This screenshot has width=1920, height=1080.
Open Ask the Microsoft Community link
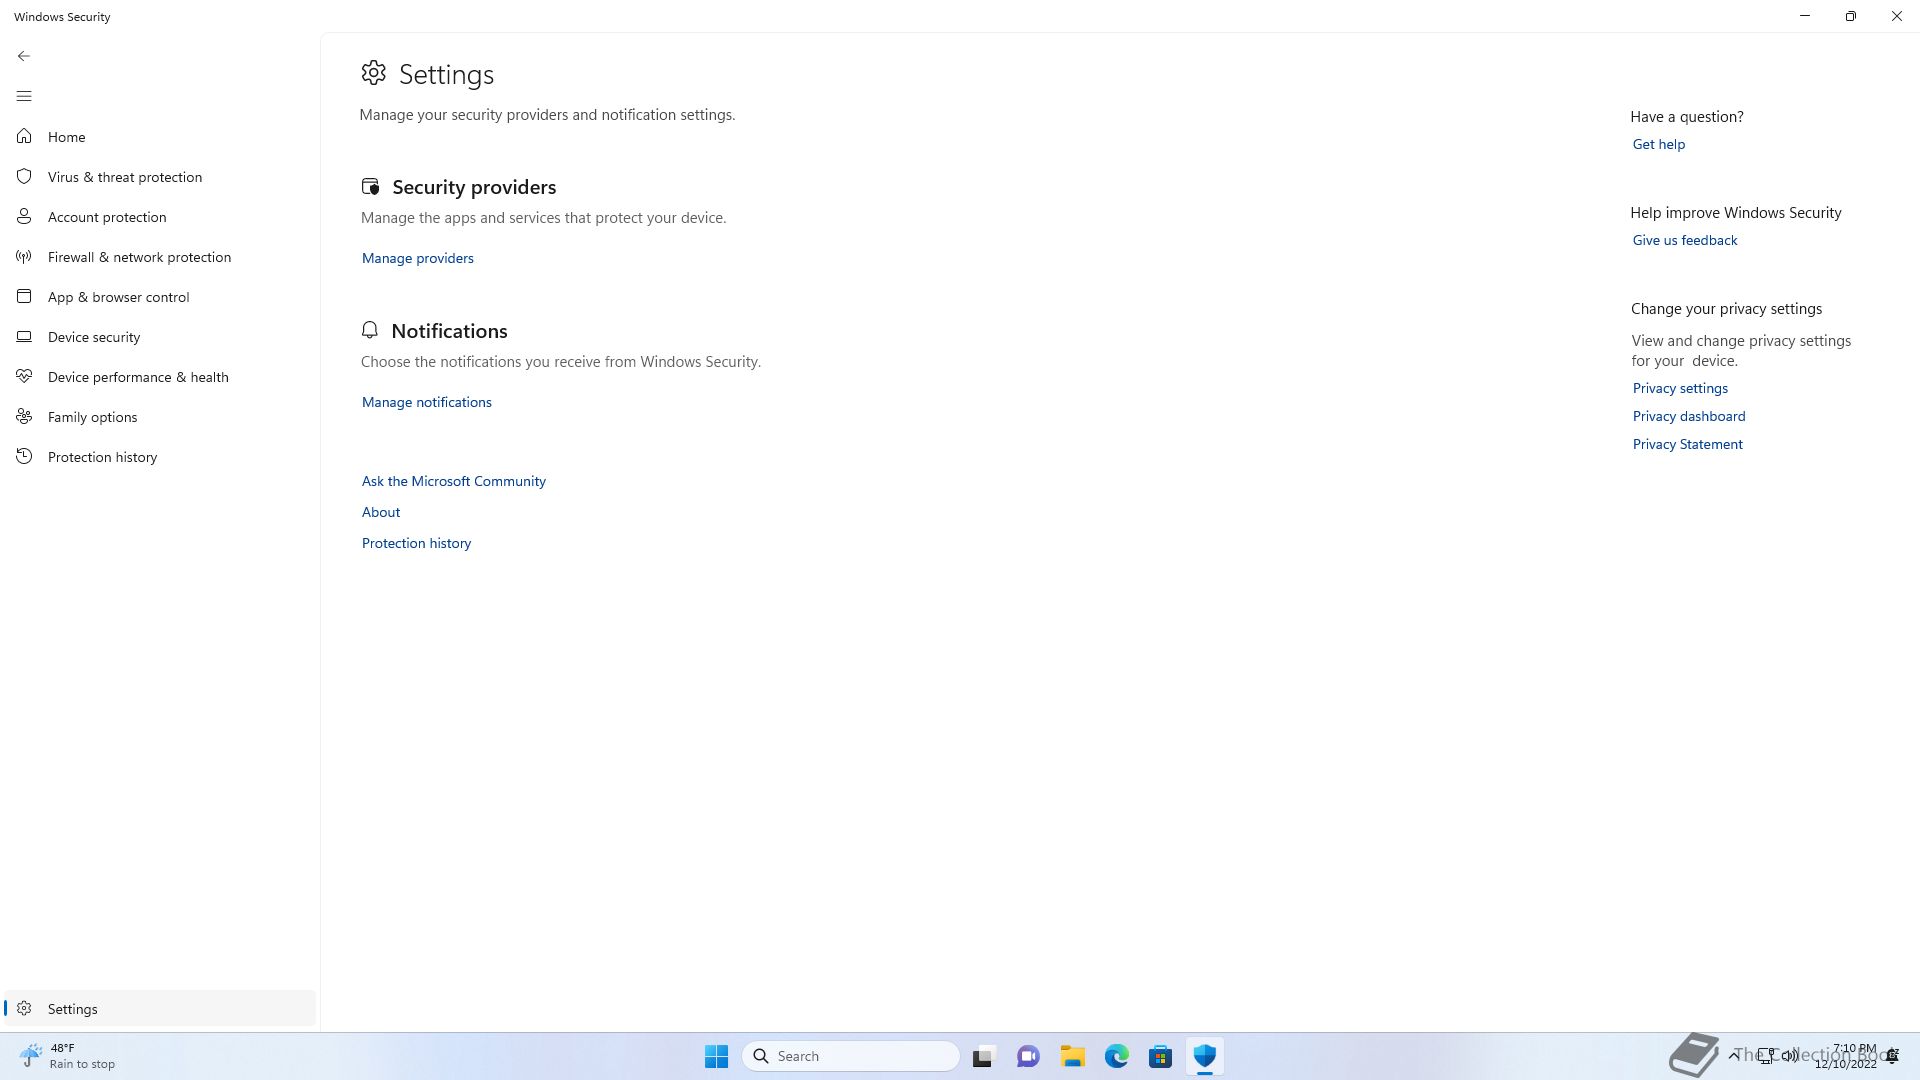point(453,481)
